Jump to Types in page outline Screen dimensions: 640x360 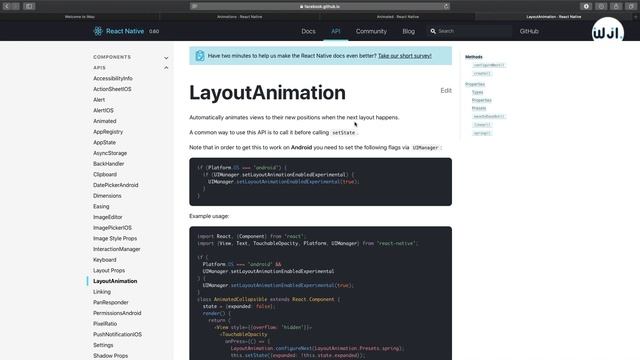tap(477, 92)
